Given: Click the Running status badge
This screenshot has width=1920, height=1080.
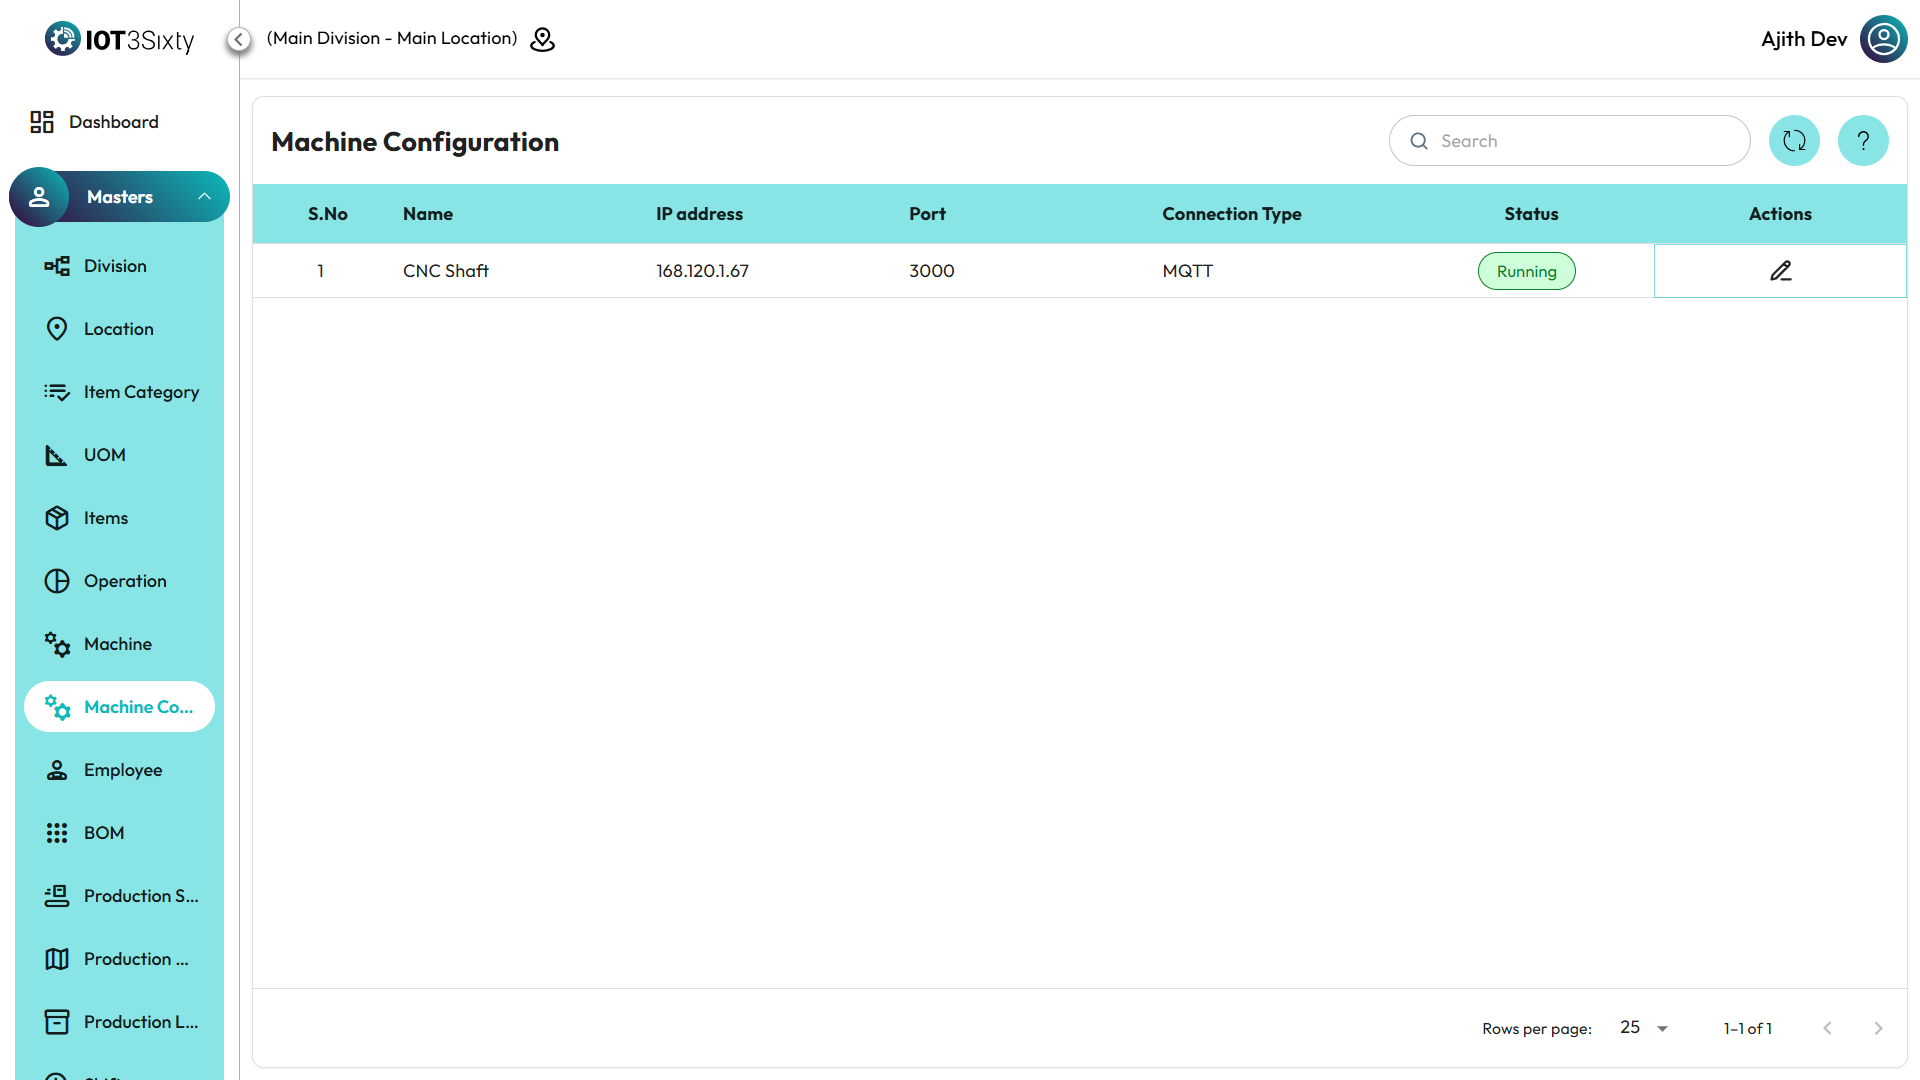Looking at the screenshot, I should click(1526, 271).
